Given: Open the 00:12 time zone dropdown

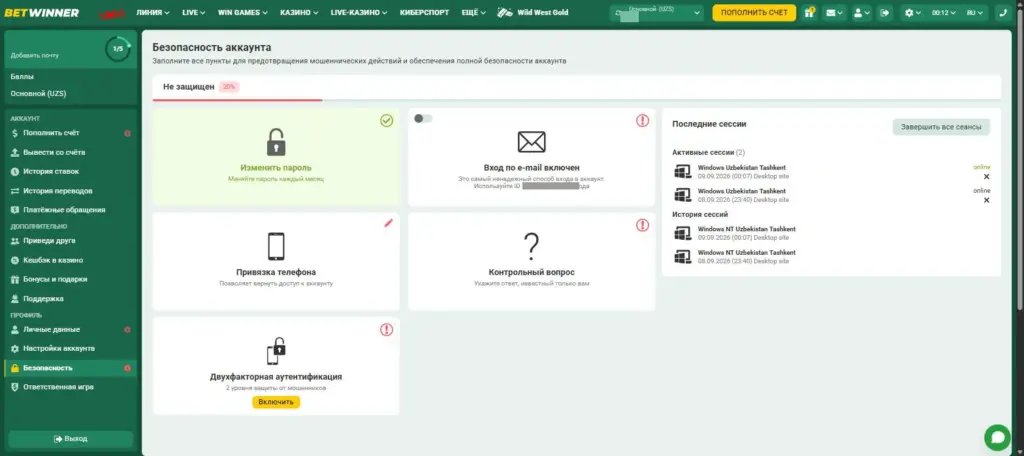Looking at the screenshot, I should click(944, 12).
